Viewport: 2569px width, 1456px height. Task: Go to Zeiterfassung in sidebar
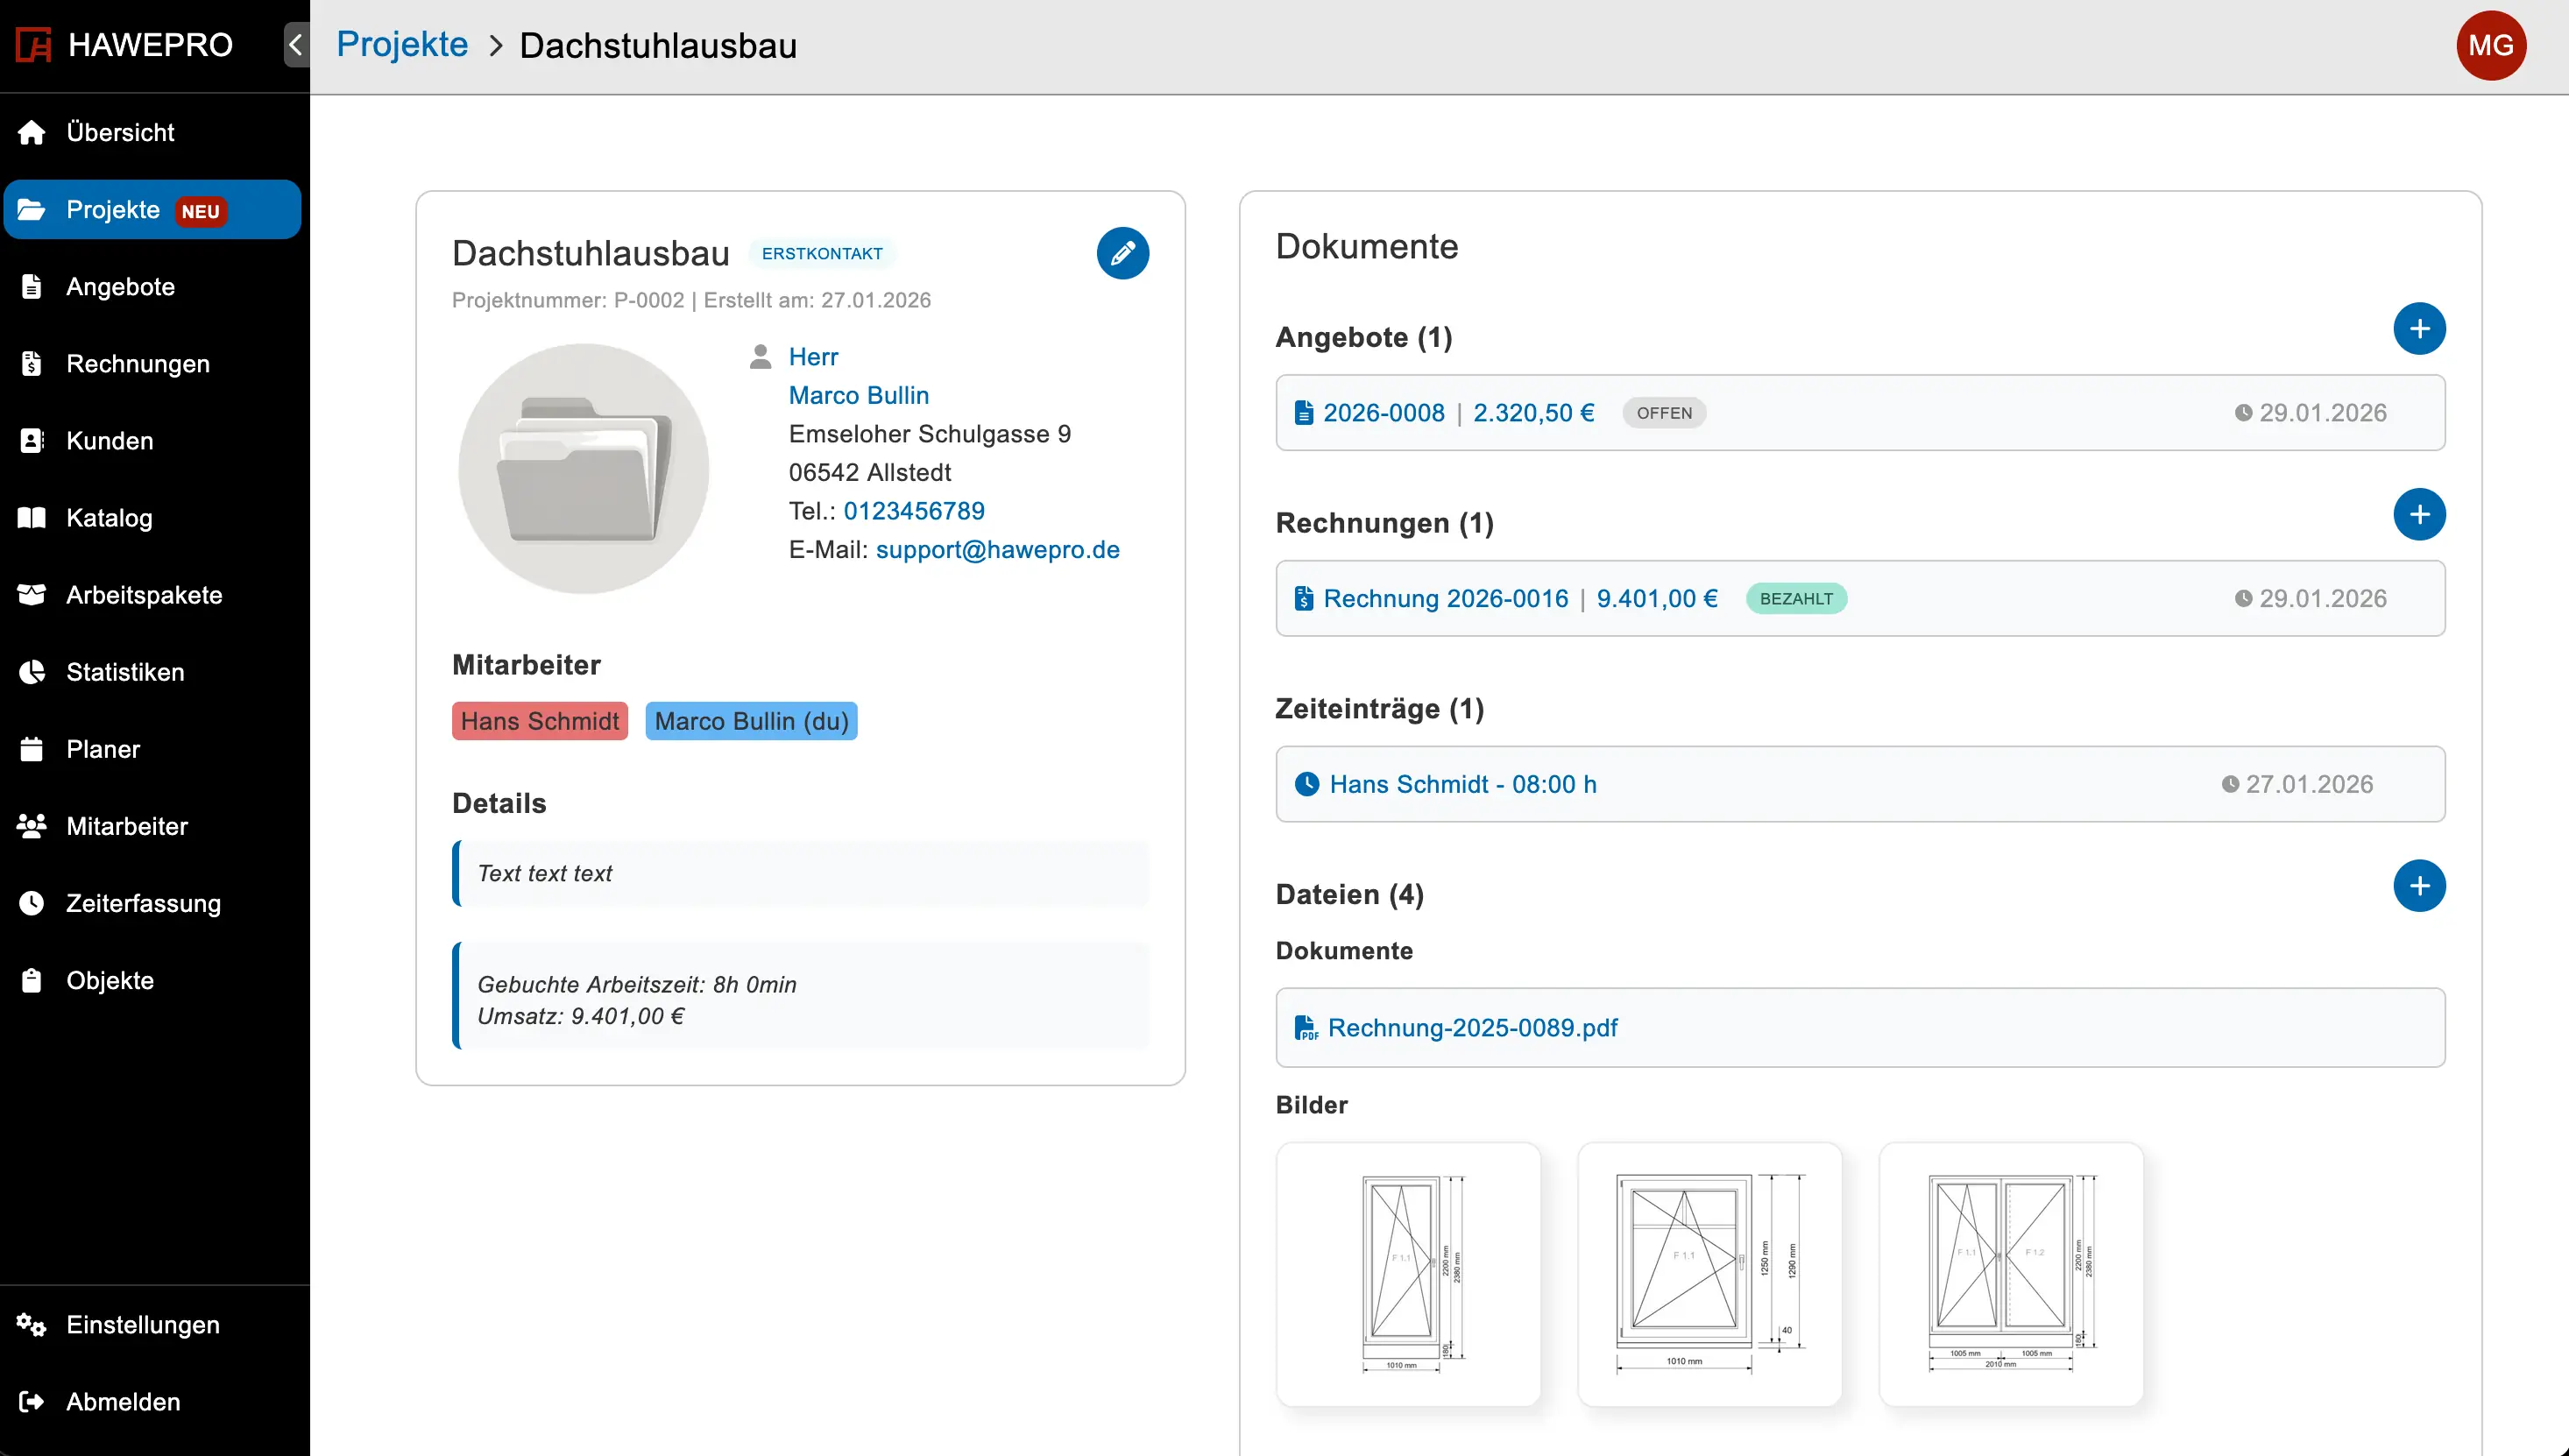143,903
